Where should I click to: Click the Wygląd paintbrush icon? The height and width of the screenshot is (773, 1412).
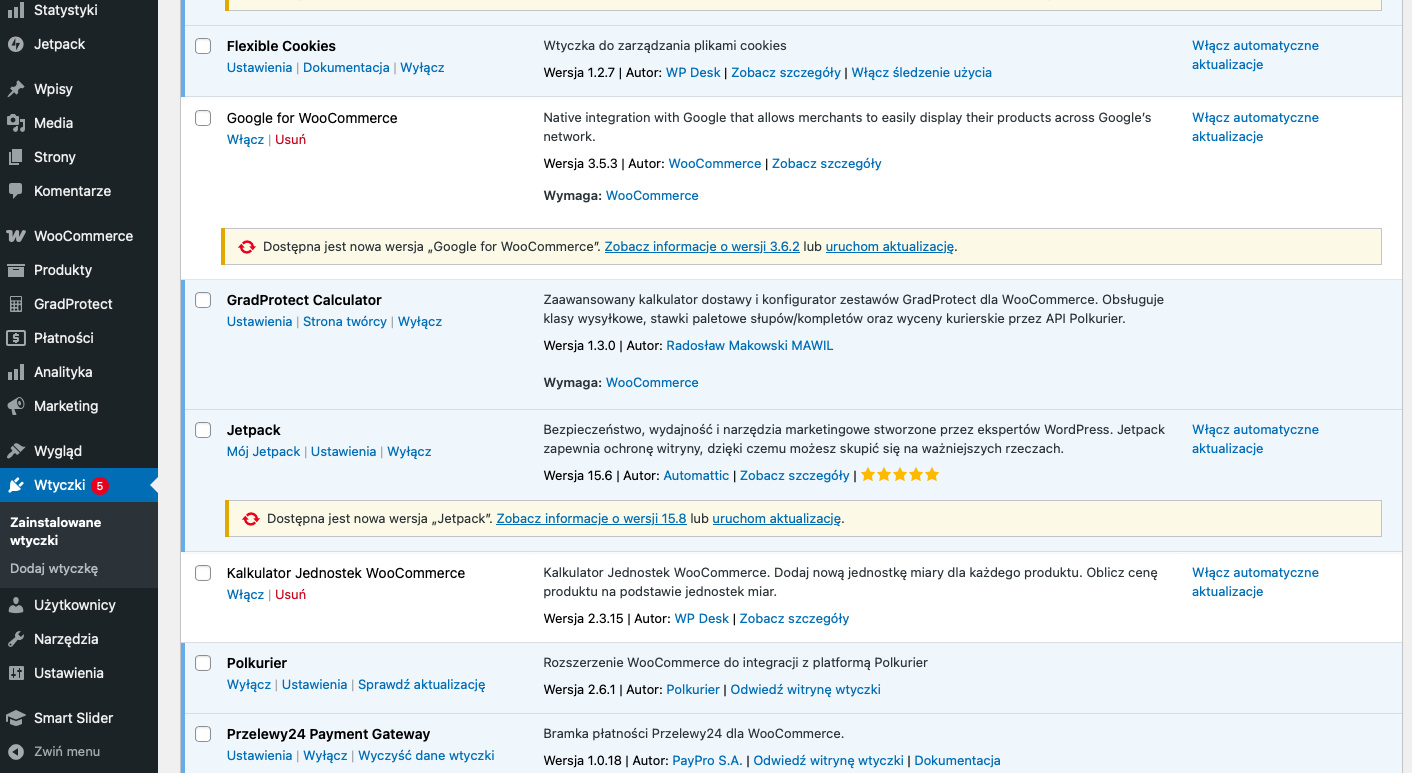(x=16, y=451)
